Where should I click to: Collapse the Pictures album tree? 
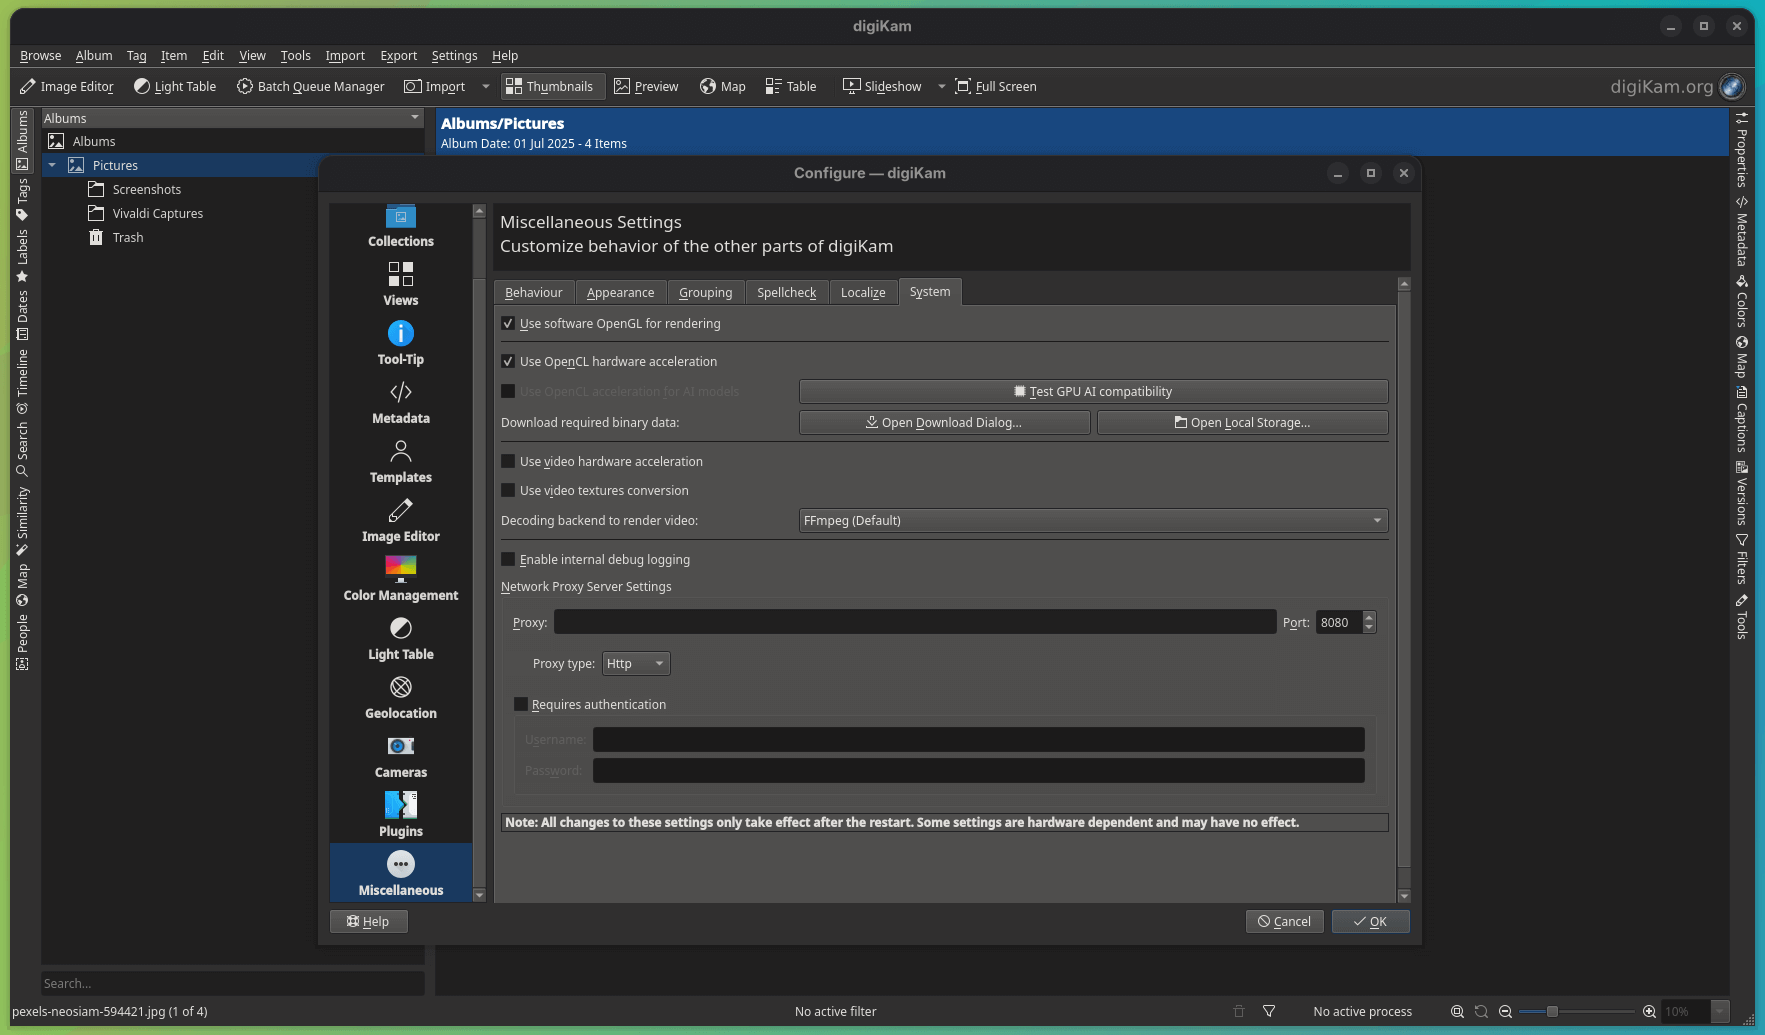pyautogui.click(x=53, y=165)
